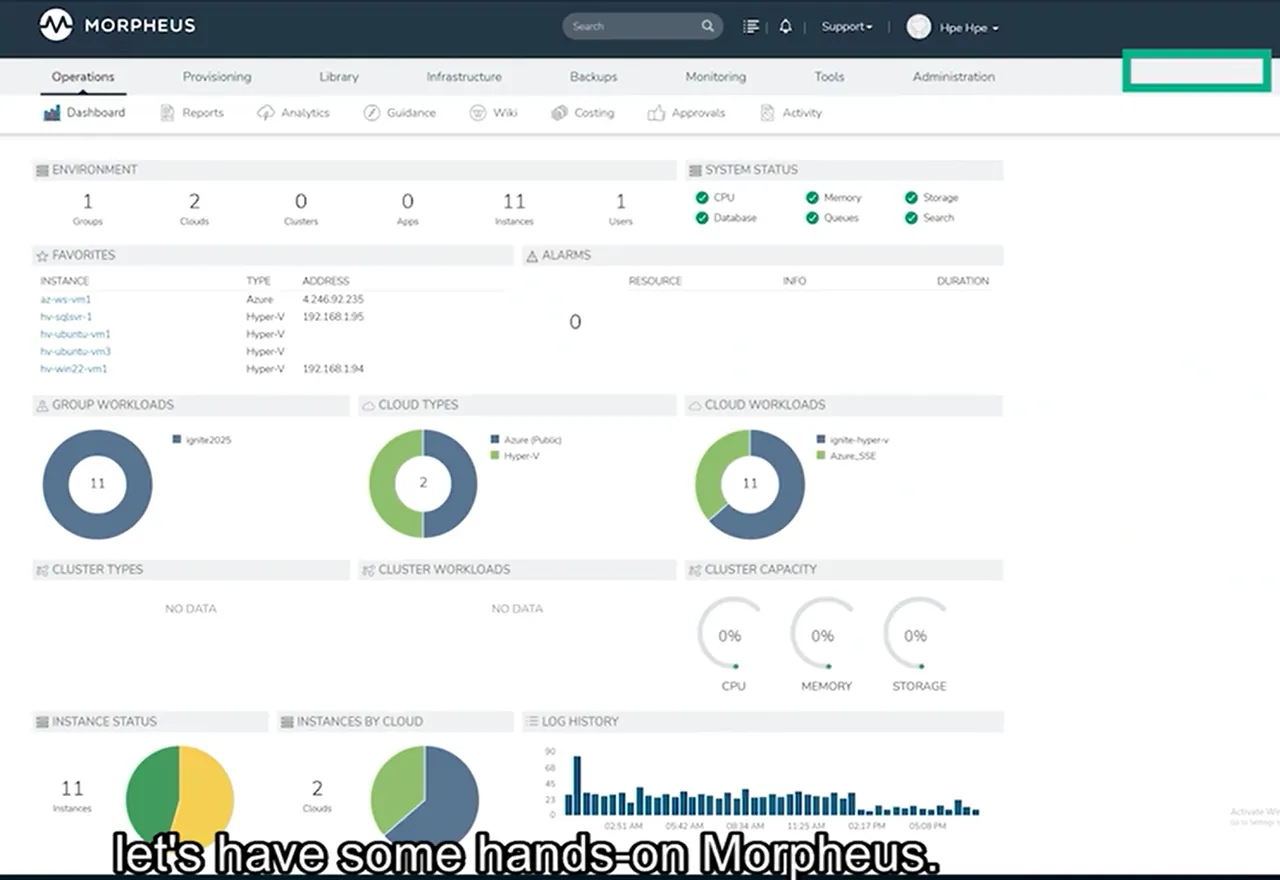This screenshot has width=1280, height=880.
Task: Click the Storage status check icon
Action: click(x=911, y=198)
